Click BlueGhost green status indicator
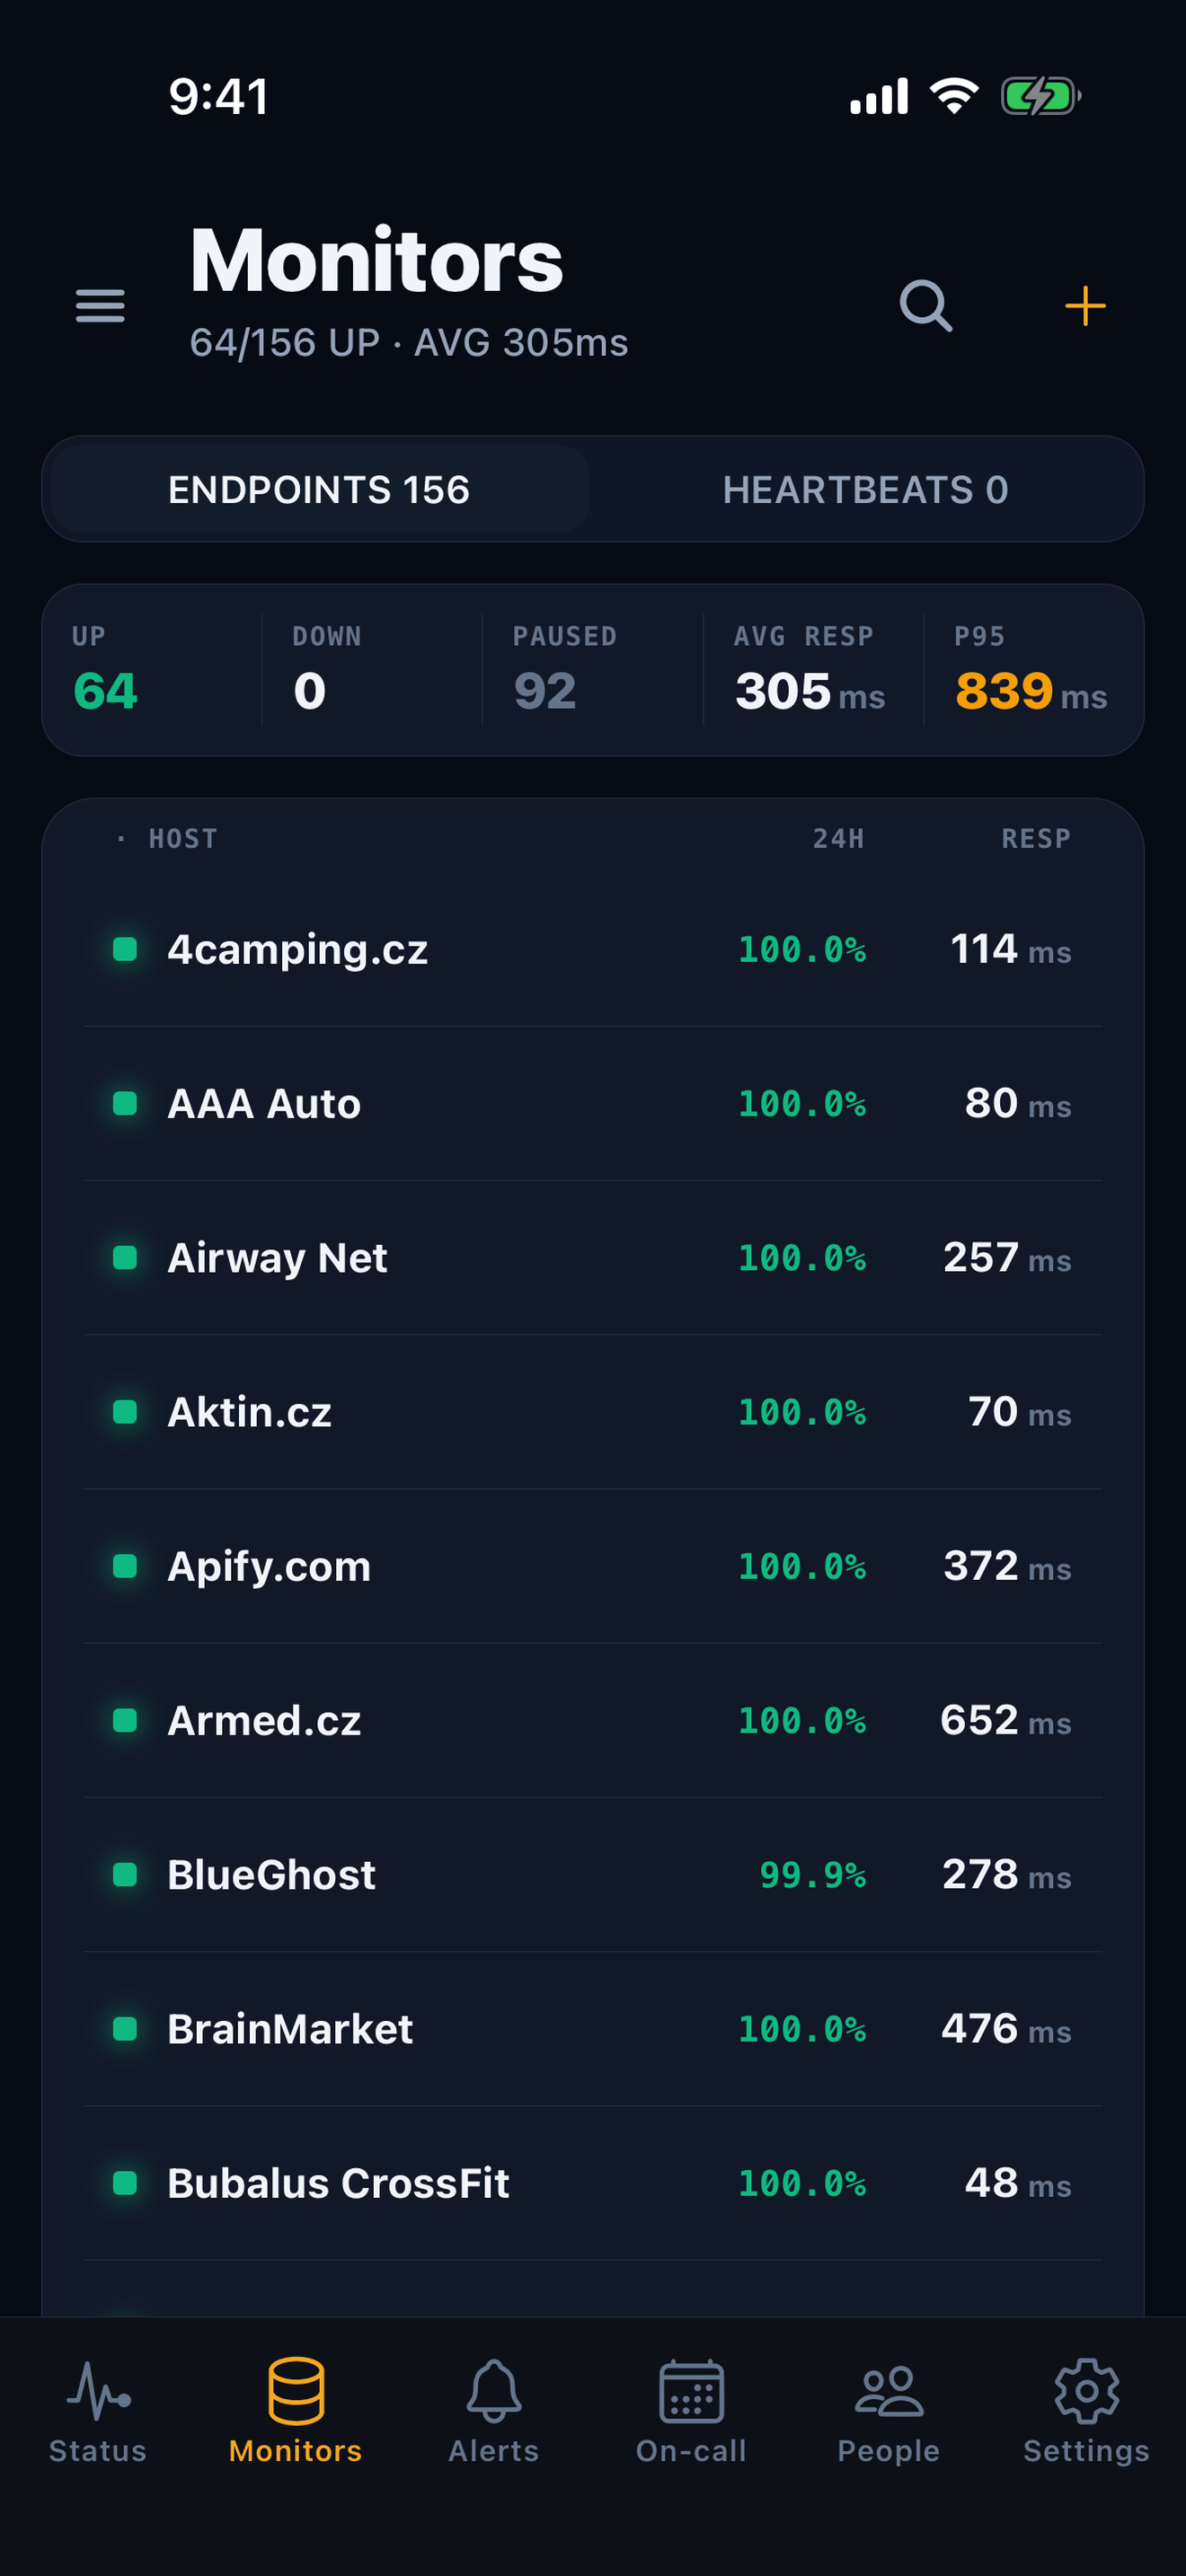1186x2576 pixels. click(x=125, y=1874)
